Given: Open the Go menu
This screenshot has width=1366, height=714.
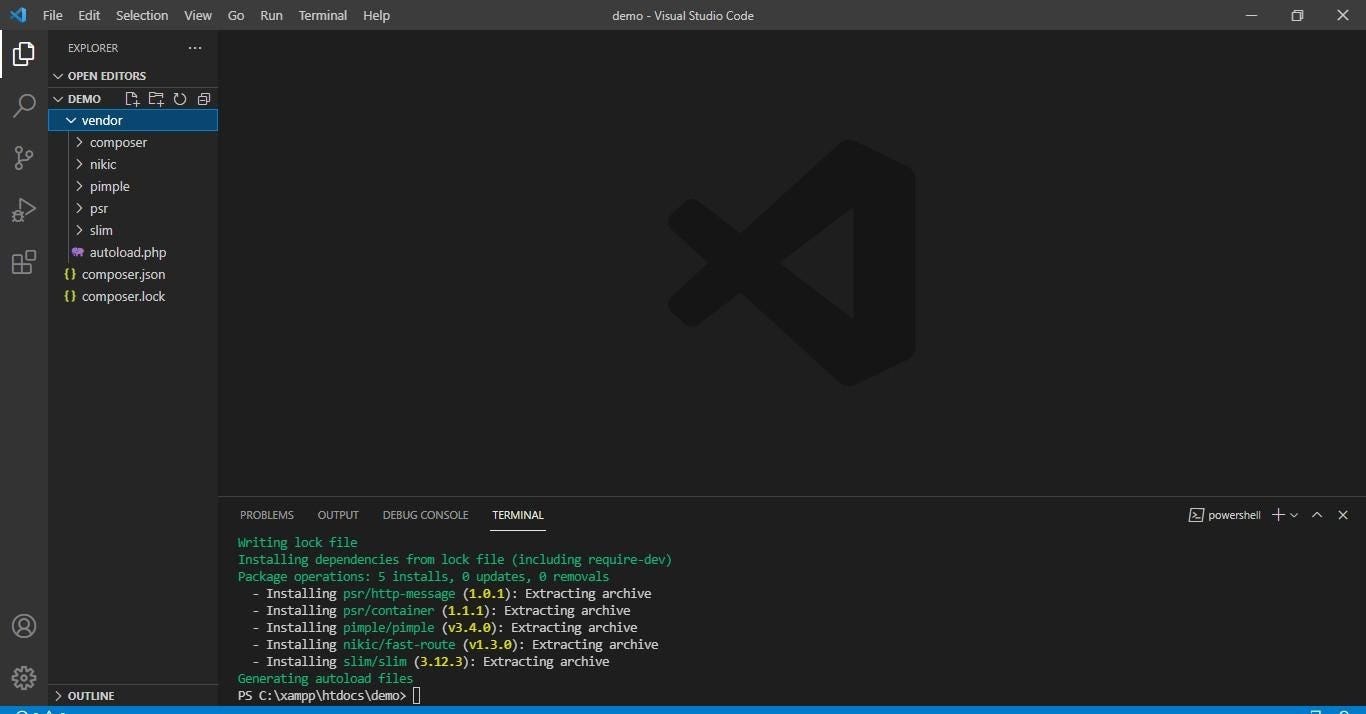Looking at the screenshot, I should tap(236, 15).
